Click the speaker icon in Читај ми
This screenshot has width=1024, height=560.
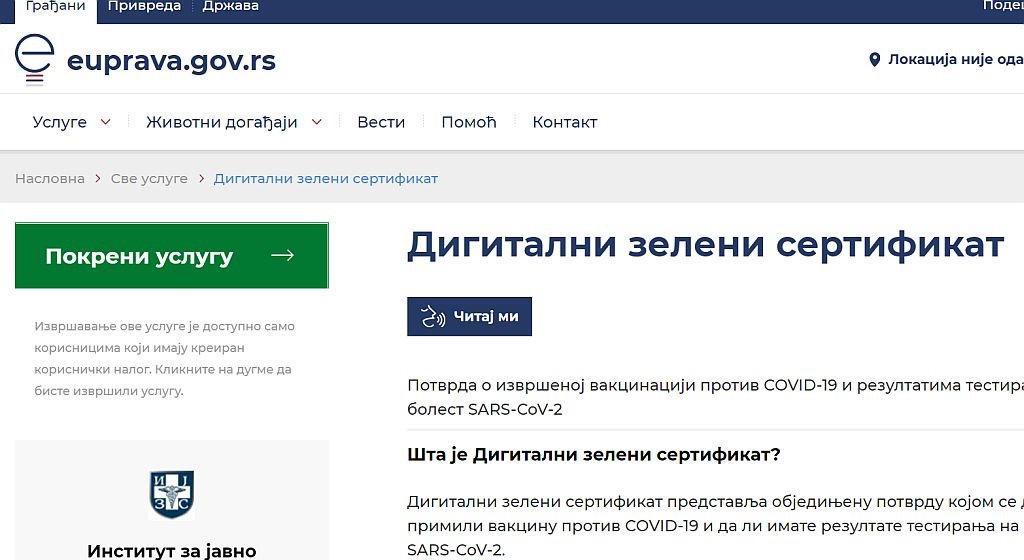click(x=432, y=317)
